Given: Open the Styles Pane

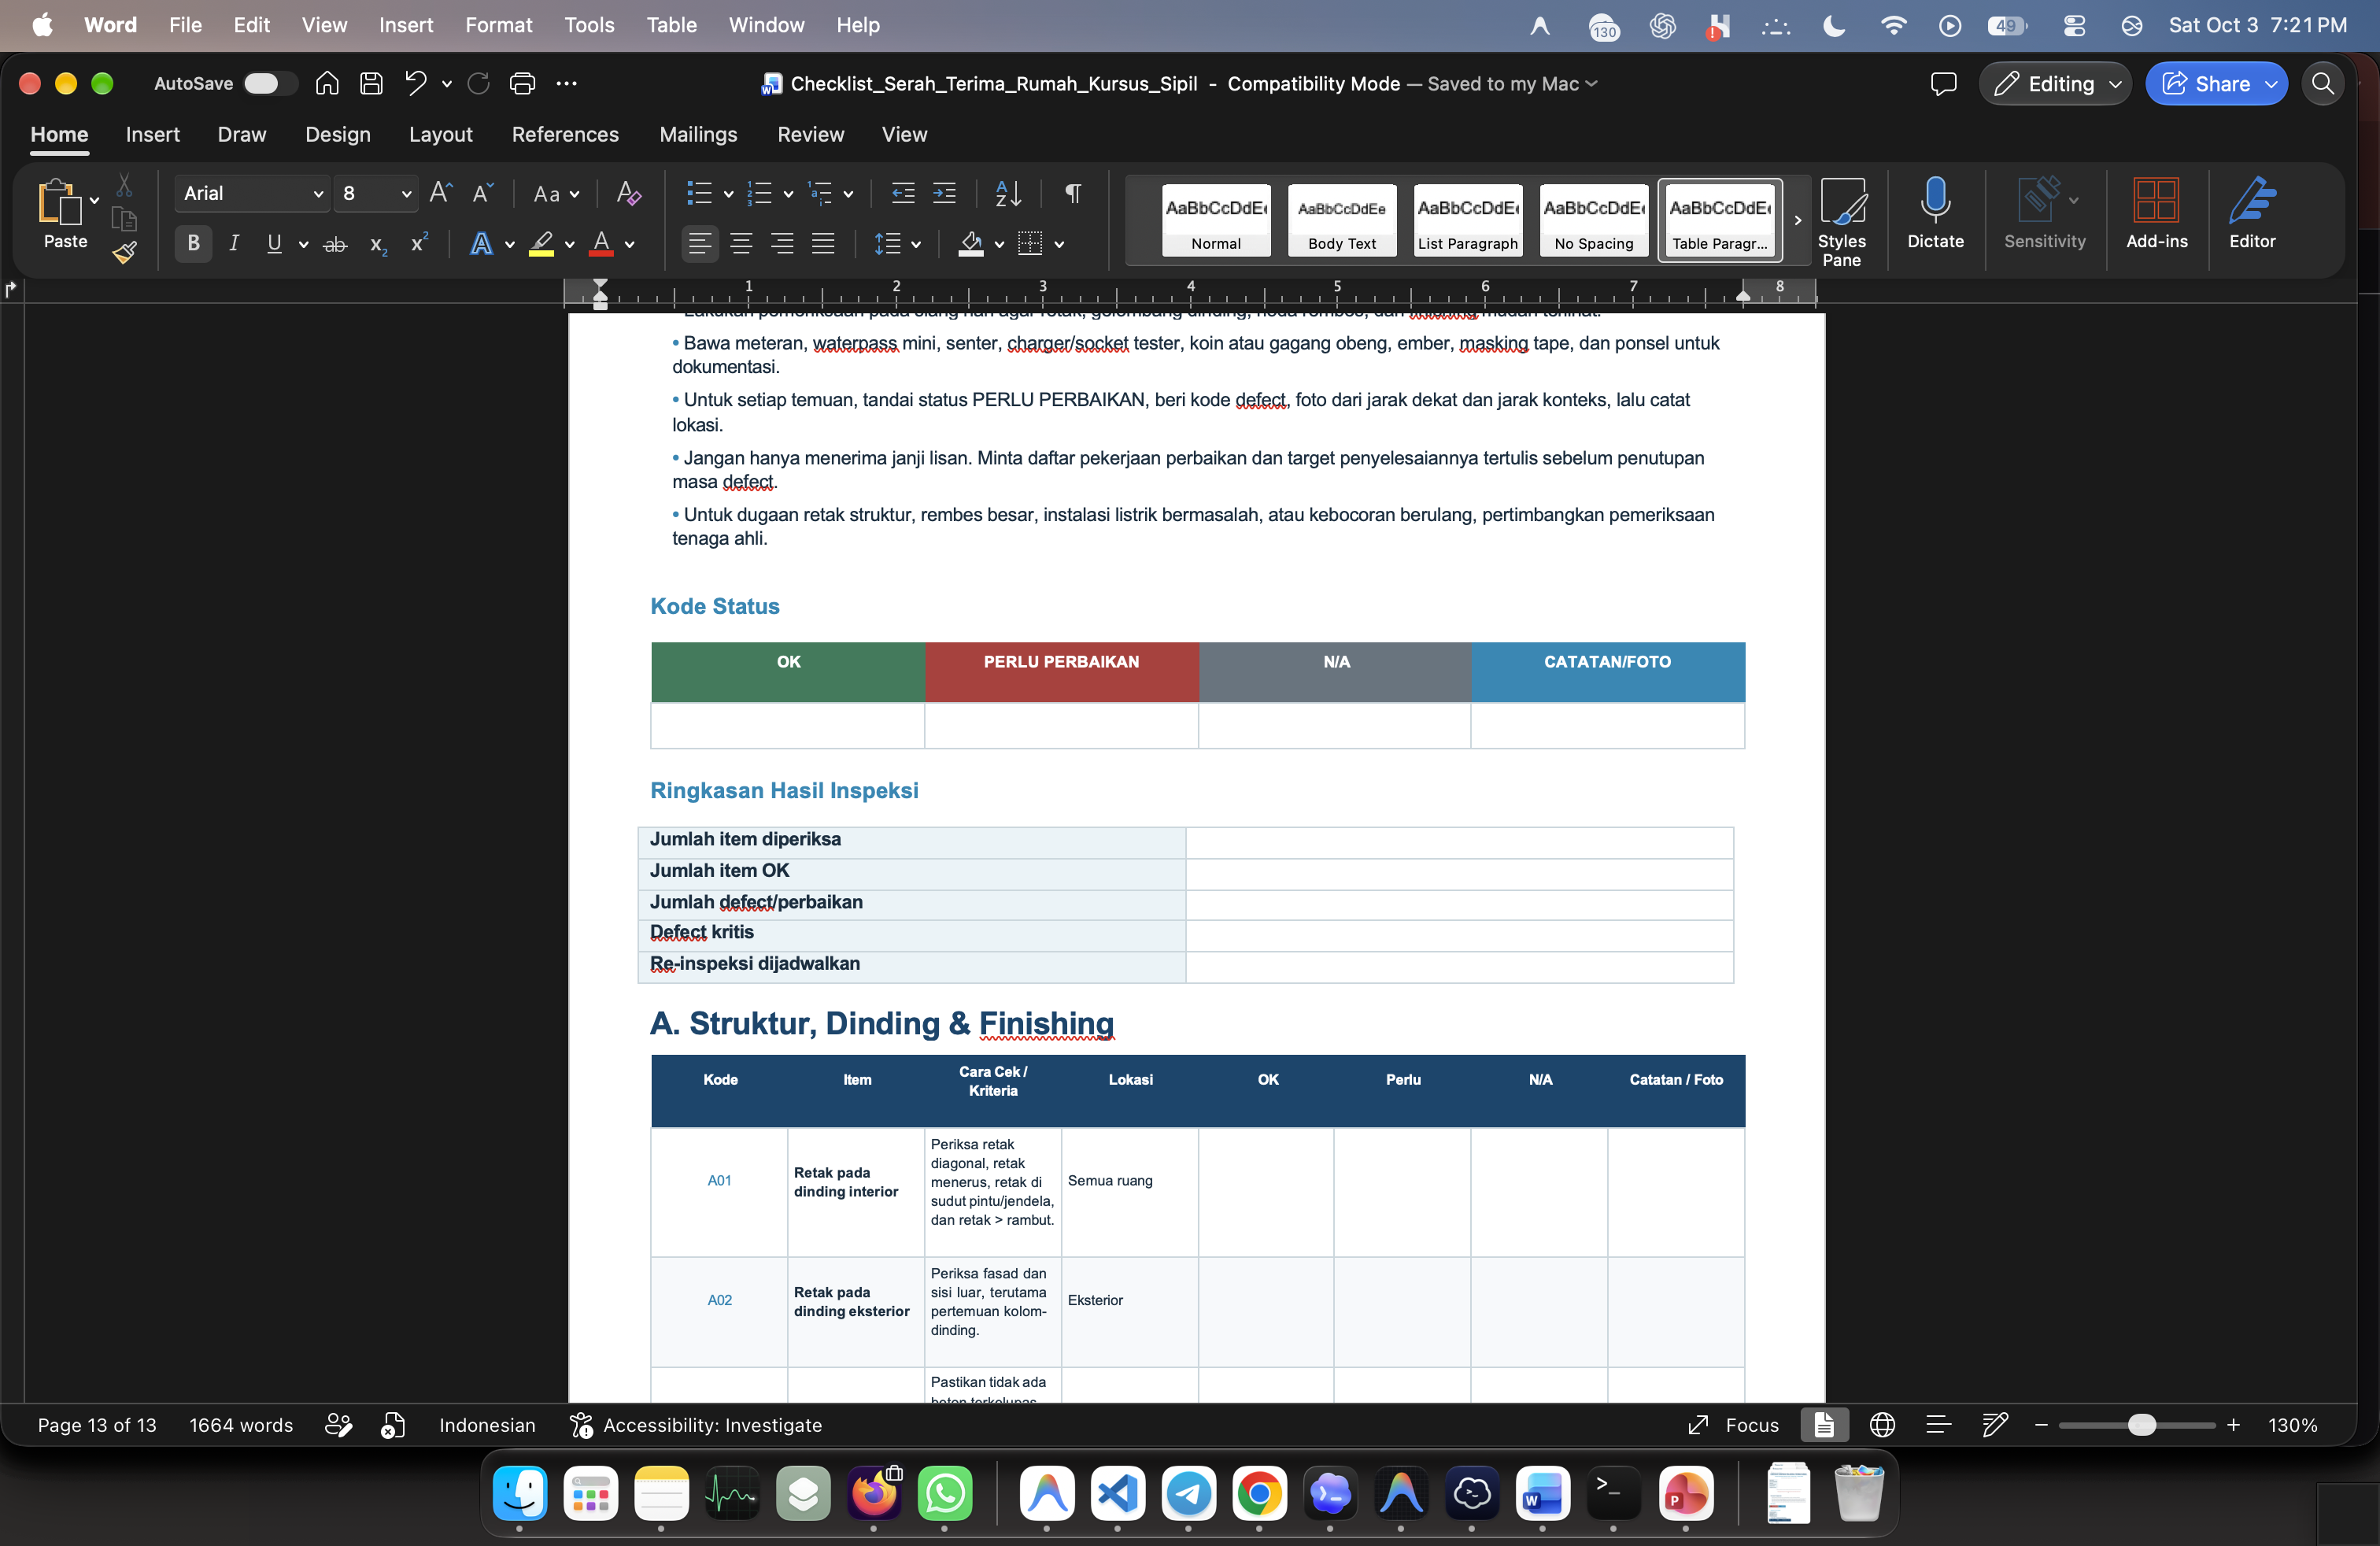Looking at the screenshot, I should pyautogui.click(x=1841, y=222).
